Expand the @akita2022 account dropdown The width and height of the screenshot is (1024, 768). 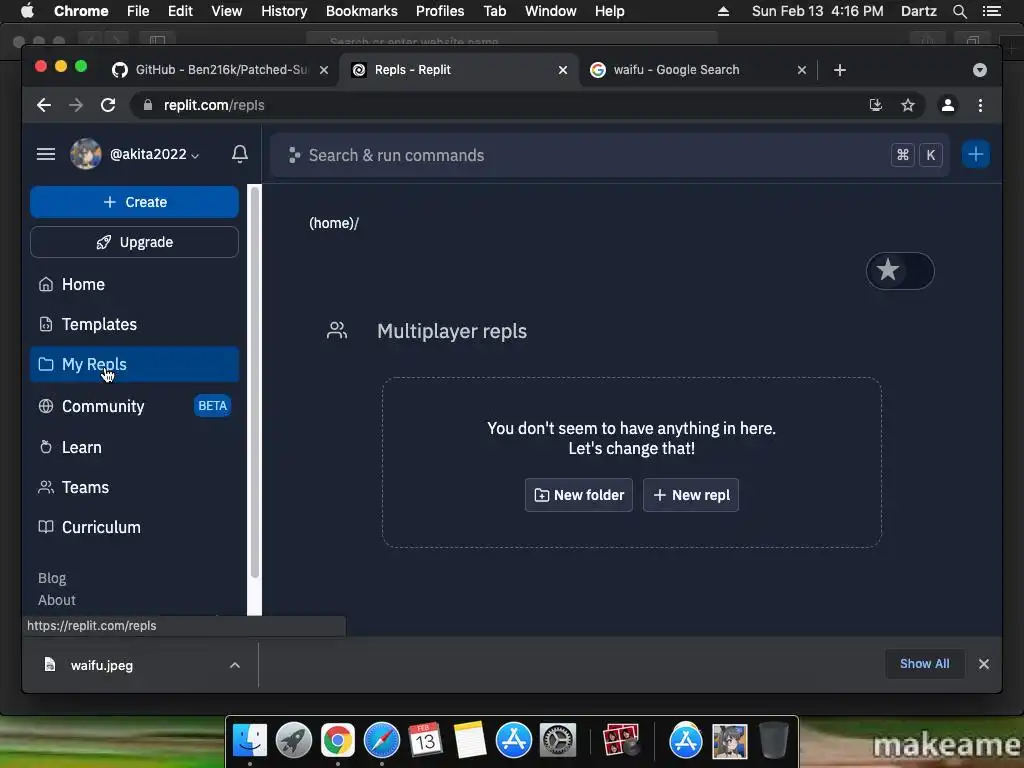tap(155, 154)
